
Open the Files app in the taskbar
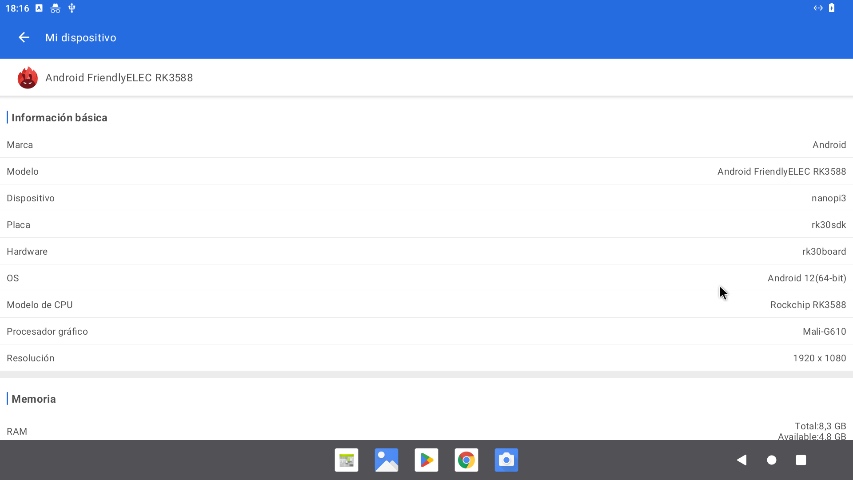click(x=347, y=460)
